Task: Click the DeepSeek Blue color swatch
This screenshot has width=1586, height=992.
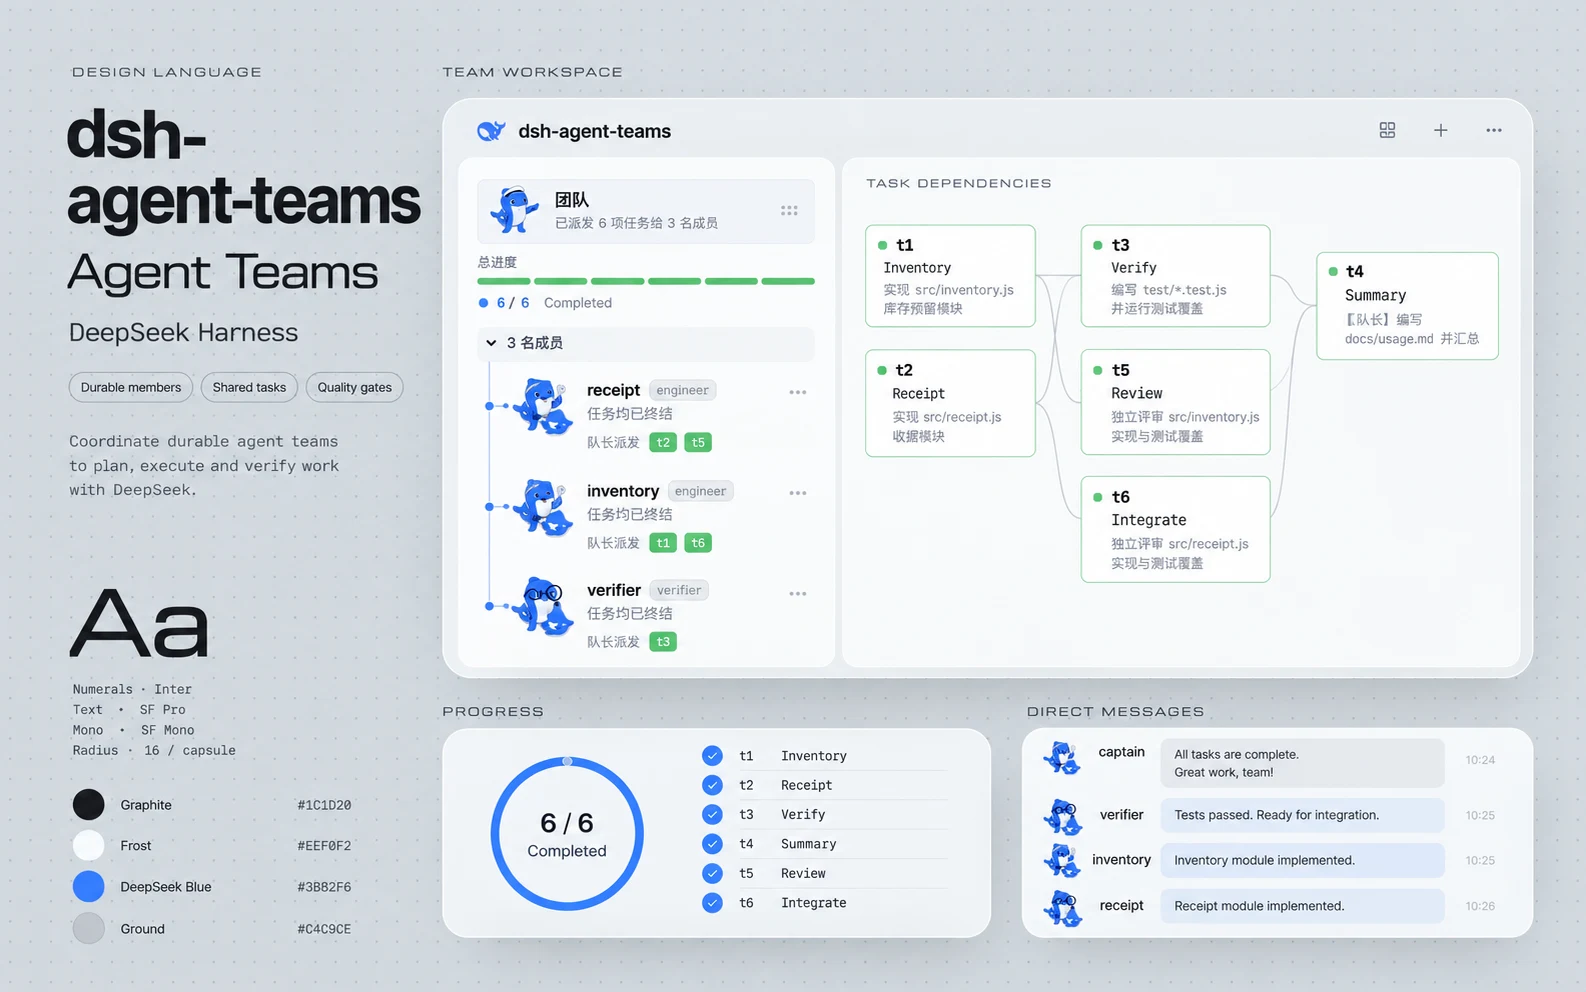Action: click(x=89, y=887)
